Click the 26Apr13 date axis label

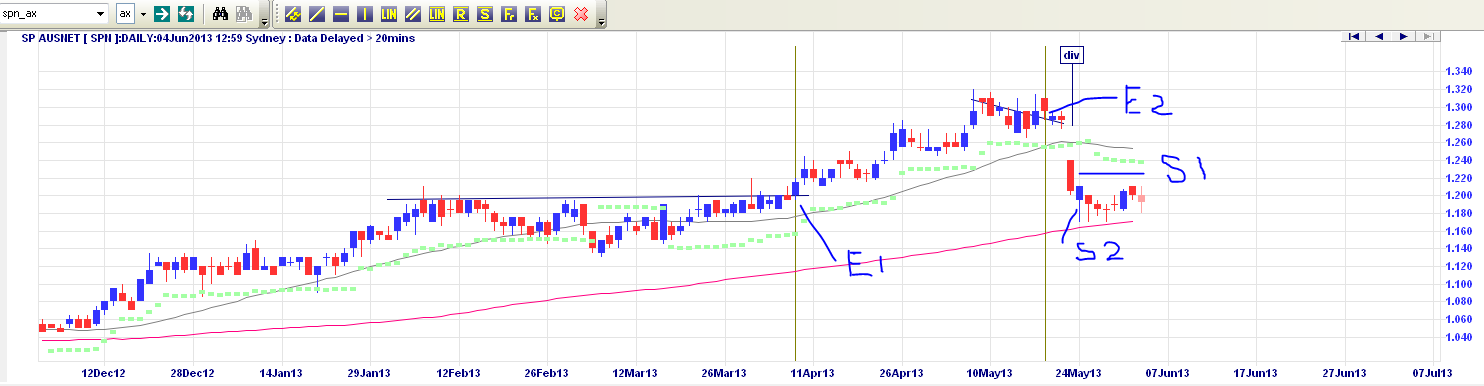[x=901, y=374]
